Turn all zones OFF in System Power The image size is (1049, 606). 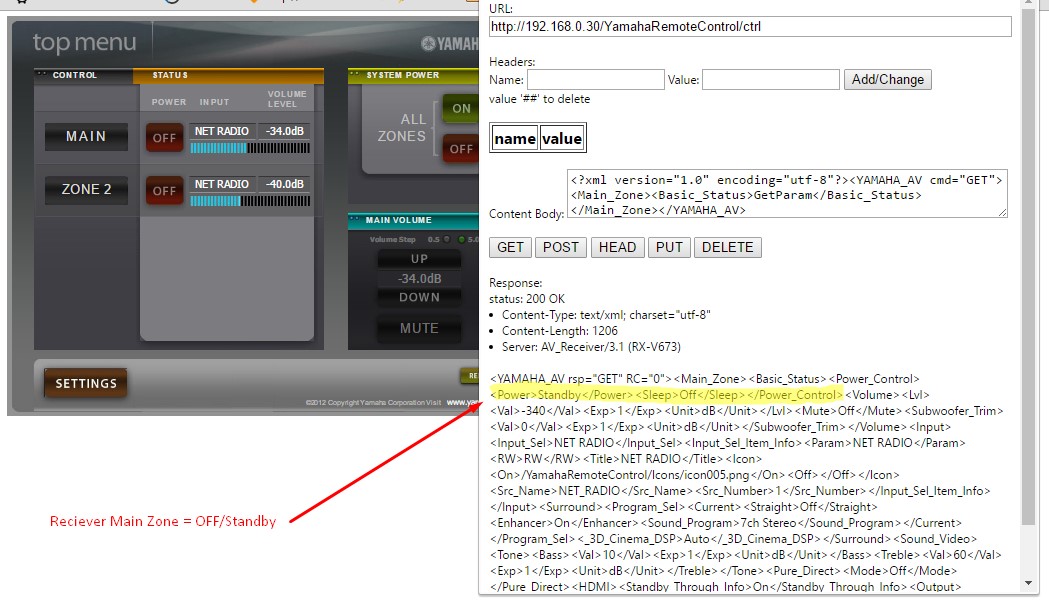tap(461, 148)
